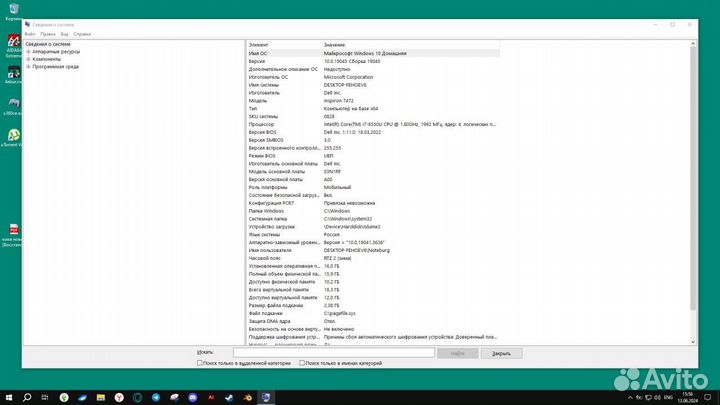
Task: Expand the Аппаратные ресурсы tree node
Action: (28, 52)
